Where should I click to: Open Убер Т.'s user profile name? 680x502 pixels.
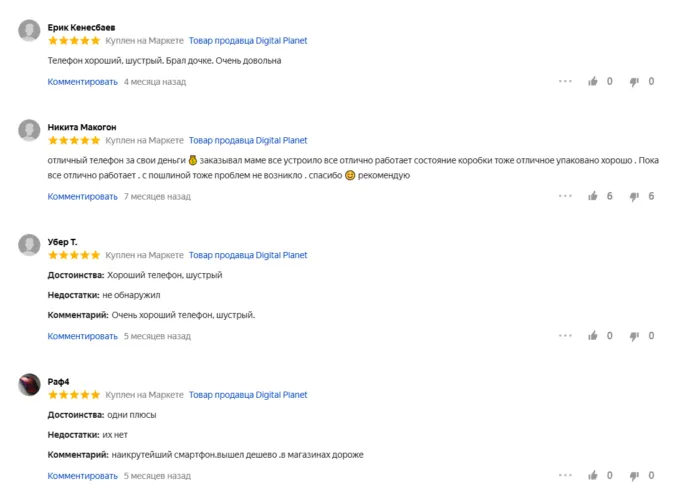(x=62, y=242)
